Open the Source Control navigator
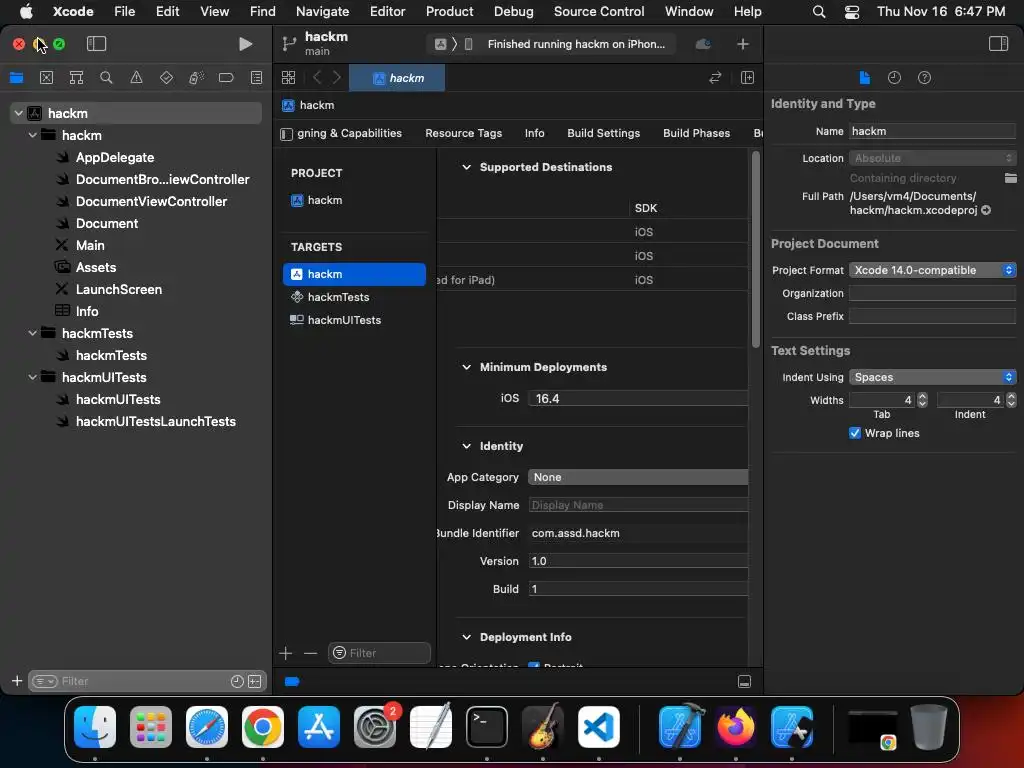 pos(46,78)
